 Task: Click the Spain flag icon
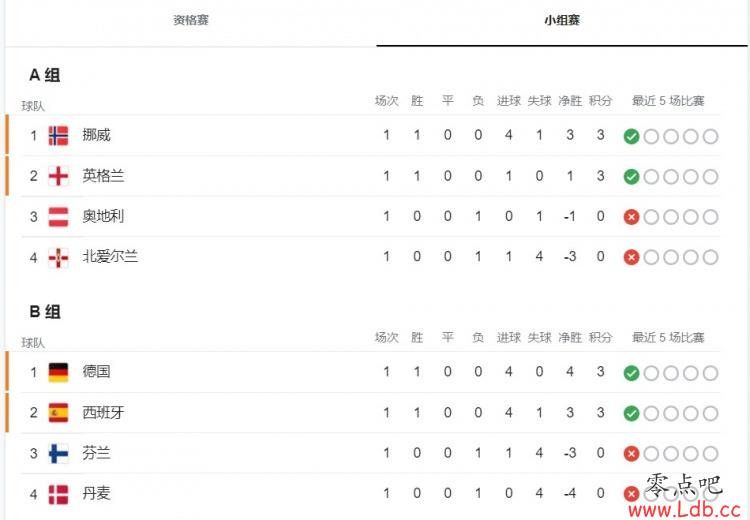(x=58, y=413)
